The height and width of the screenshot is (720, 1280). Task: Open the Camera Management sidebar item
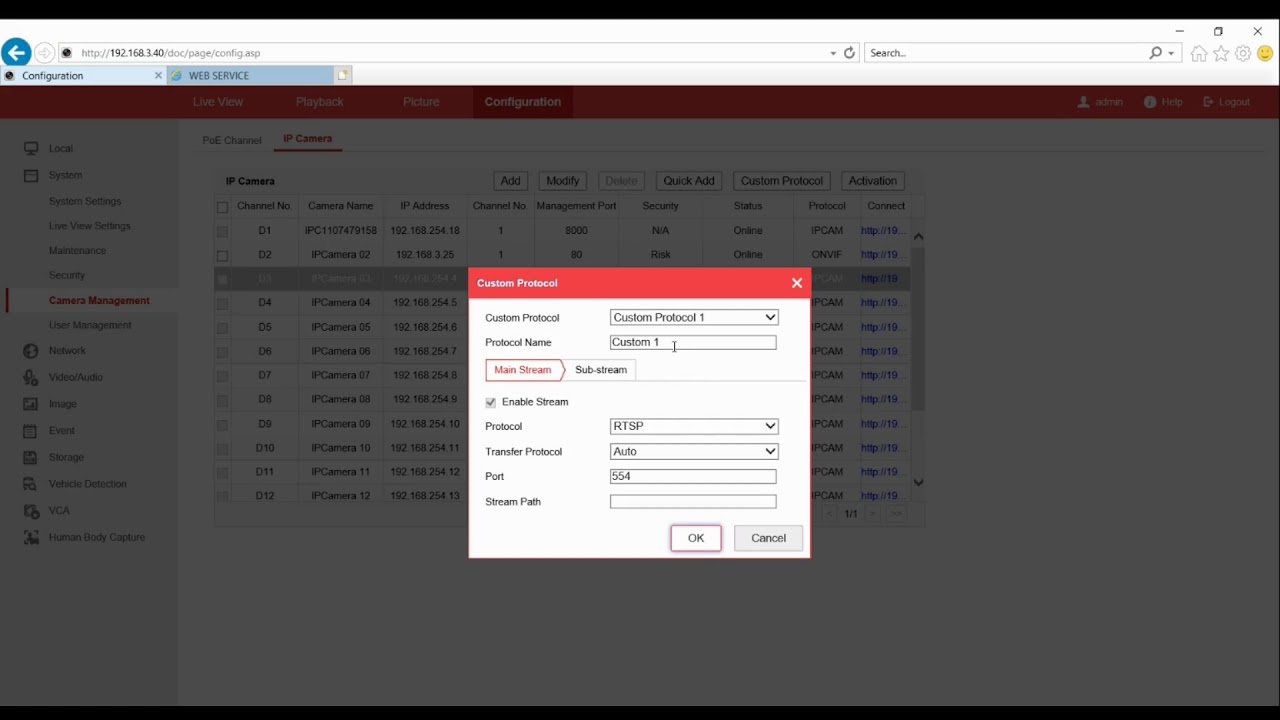click(x=99, y=300)
